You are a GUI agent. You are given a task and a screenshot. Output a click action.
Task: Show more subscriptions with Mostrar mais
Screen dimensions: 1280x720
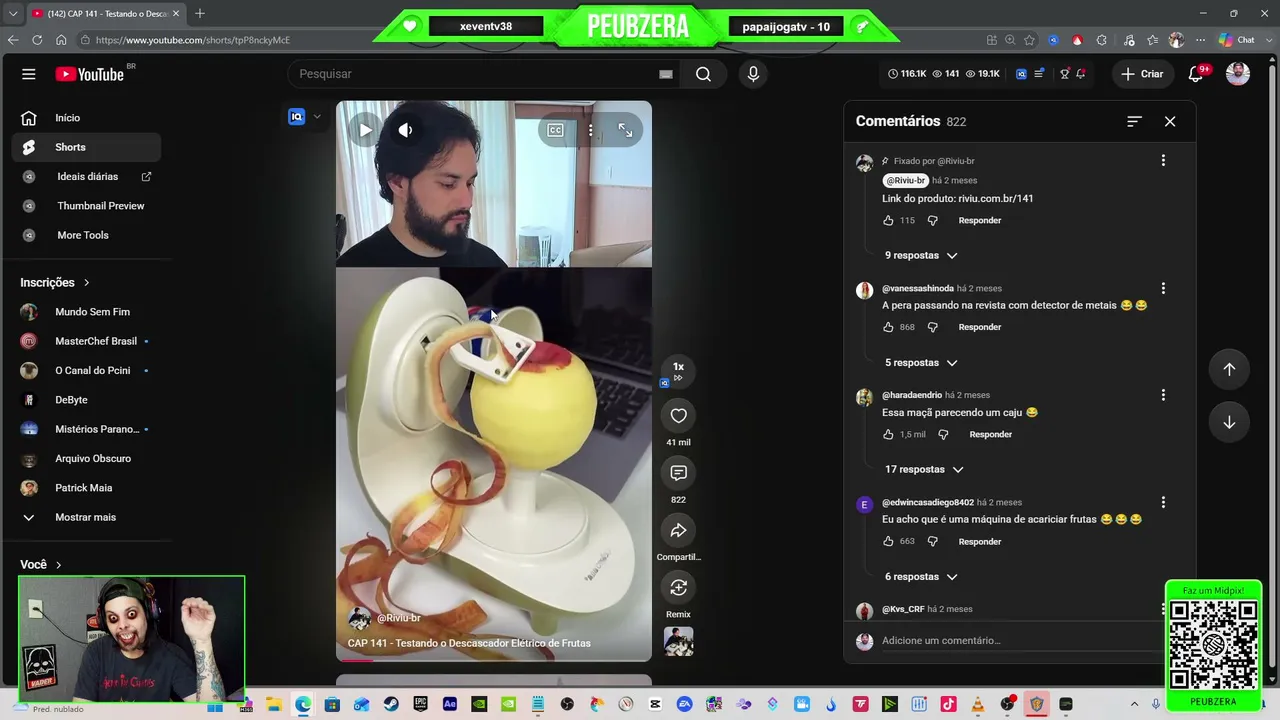click(x=86, y=517)
